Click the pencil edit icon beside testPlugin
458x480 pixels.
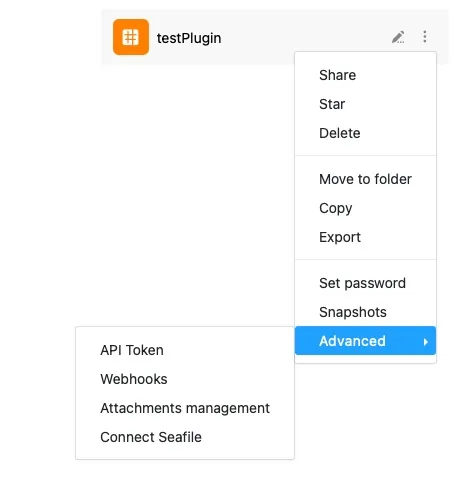(398, 37)
